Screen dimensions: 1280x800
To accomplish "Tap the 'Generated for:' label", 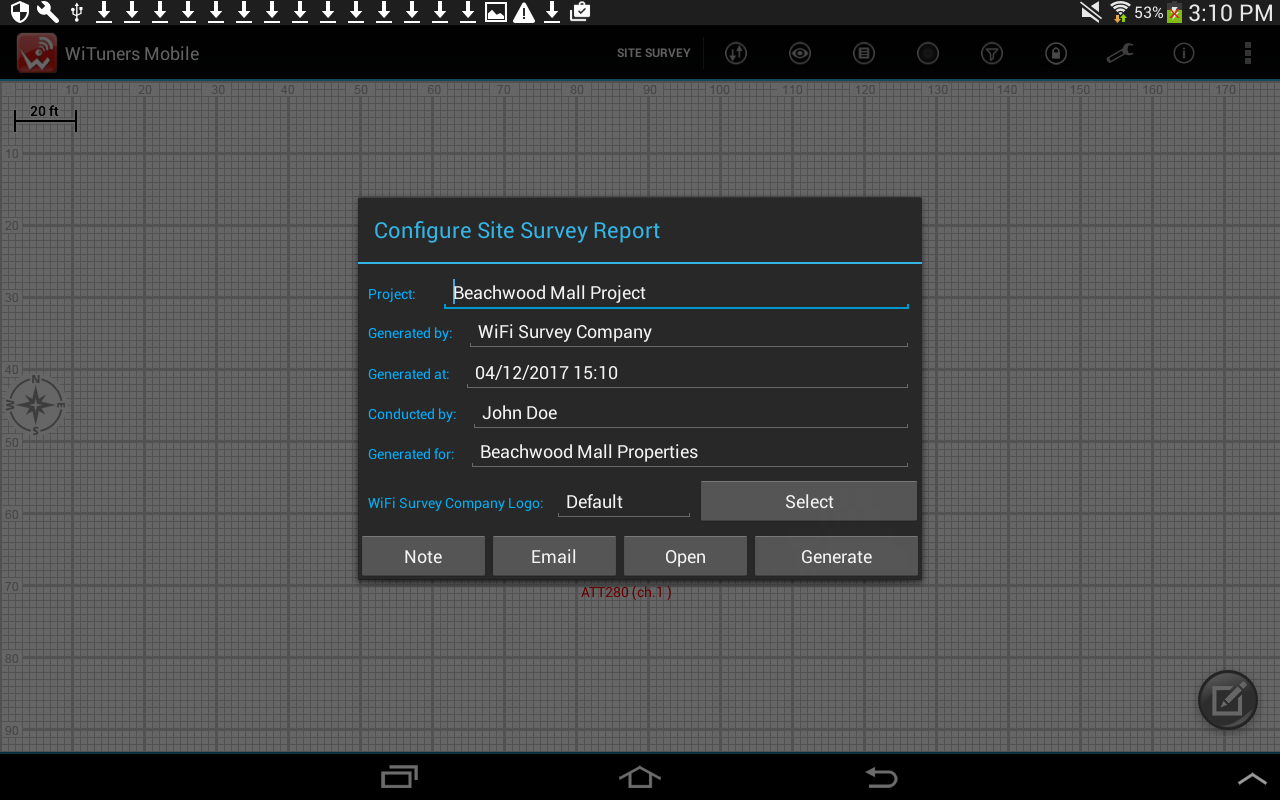I will pyautogui.click(x=411, y=454).
